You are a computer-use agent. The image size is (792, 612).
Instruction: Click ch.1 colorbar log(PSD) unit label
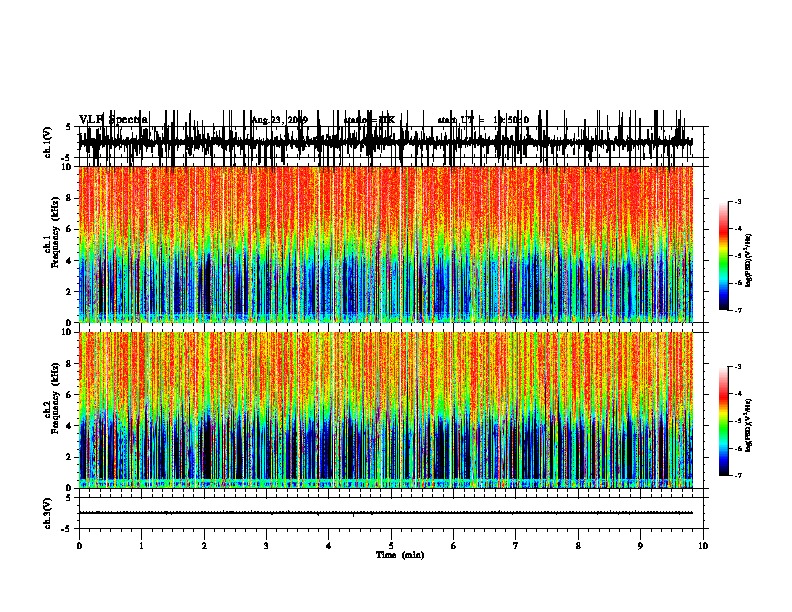coord(748,260)
